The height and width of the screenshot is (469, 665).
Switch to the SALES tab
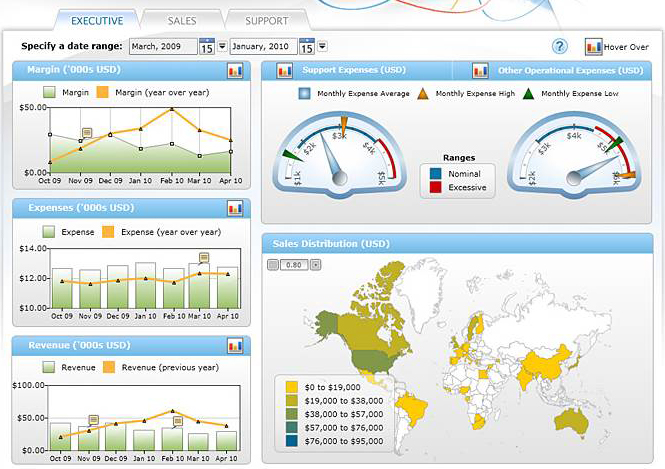coord(180,20)
